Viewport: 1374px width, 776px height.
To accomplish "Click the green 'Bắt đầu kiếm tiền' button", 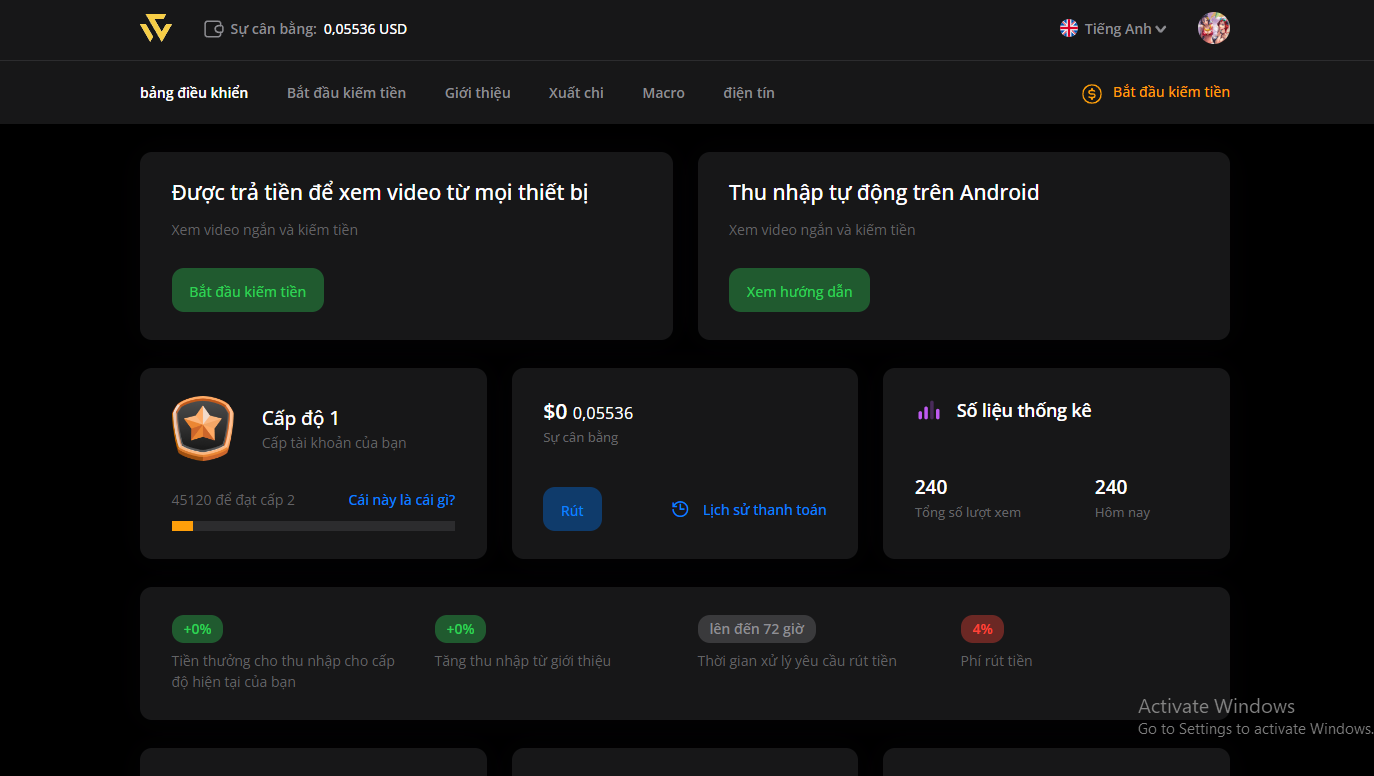I will (247, 290).
